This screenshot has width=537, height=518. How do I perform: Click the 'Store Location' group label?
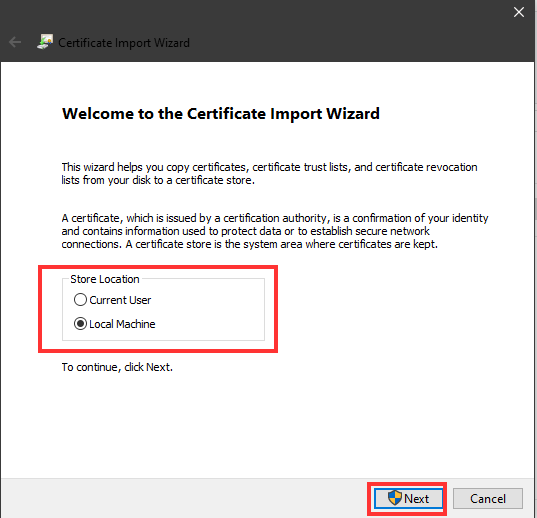105,279
